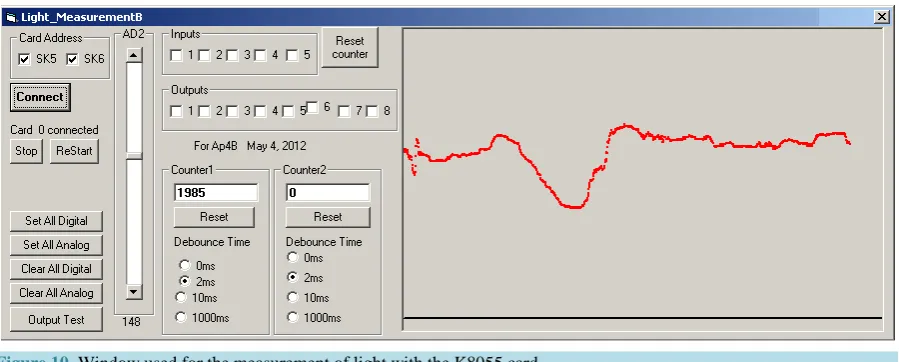
Task: Enable Outputs checkbox 5
Action: pos(288,111)
